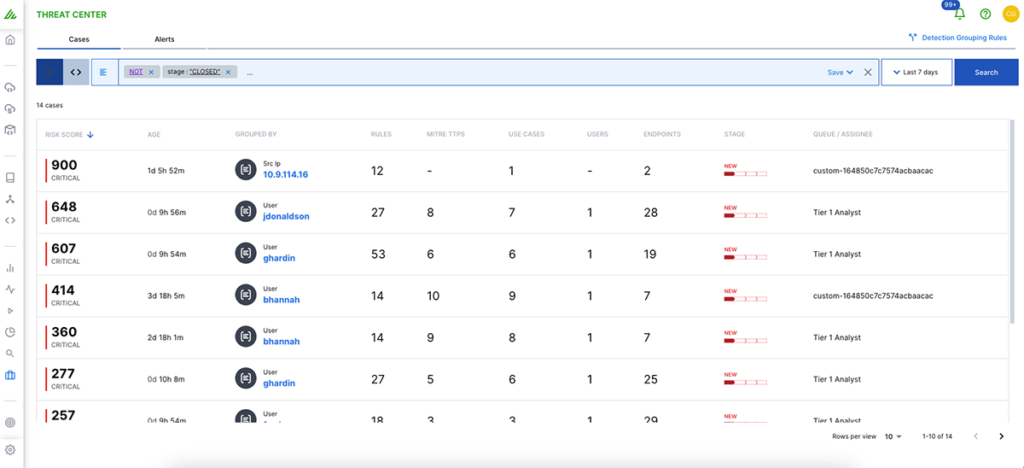Open the Detection Grouping Rules link
The height and width of the screenshot is (468, 1024).
(x=957, y=37)
